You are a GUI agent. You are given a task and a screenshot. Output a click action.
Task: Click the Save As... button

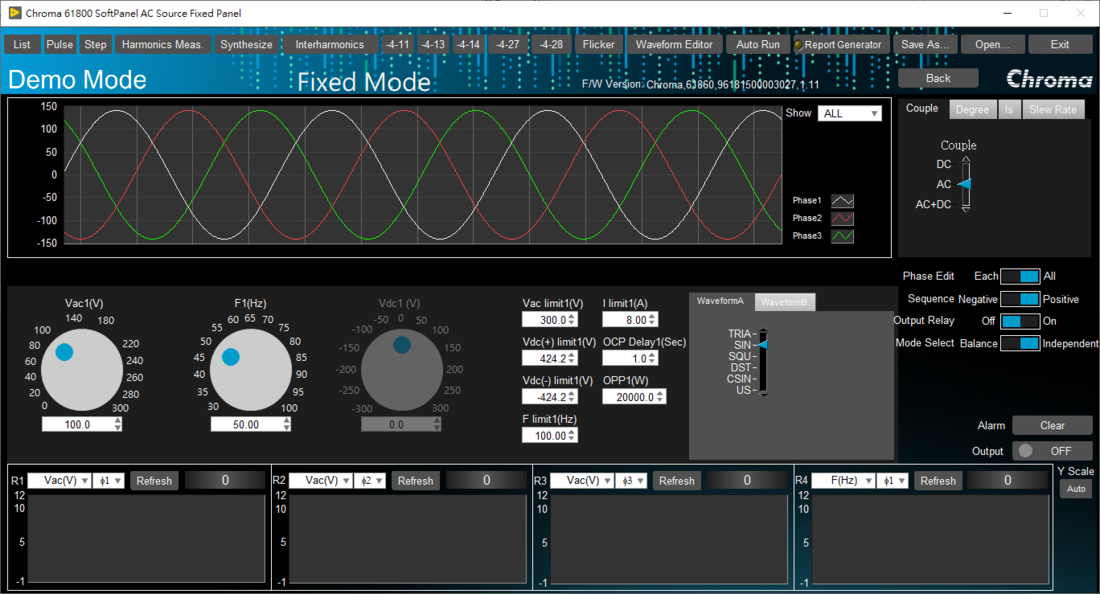coord(925,44)
